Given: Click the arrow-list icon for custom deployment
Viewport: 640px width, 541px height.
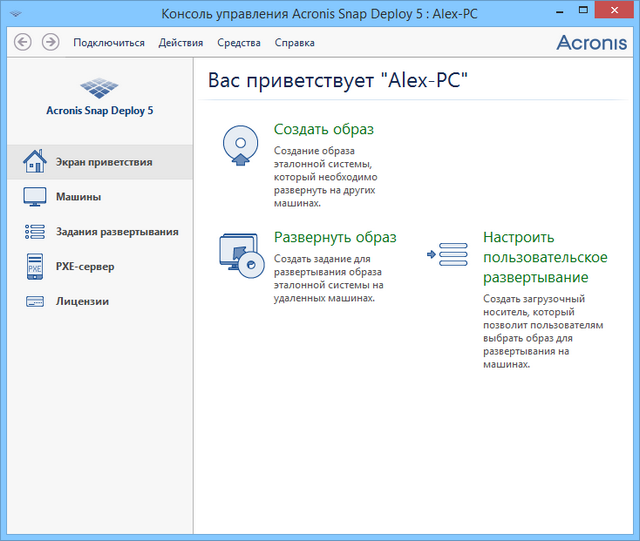Looking at the screenshot, I should 447,255.
